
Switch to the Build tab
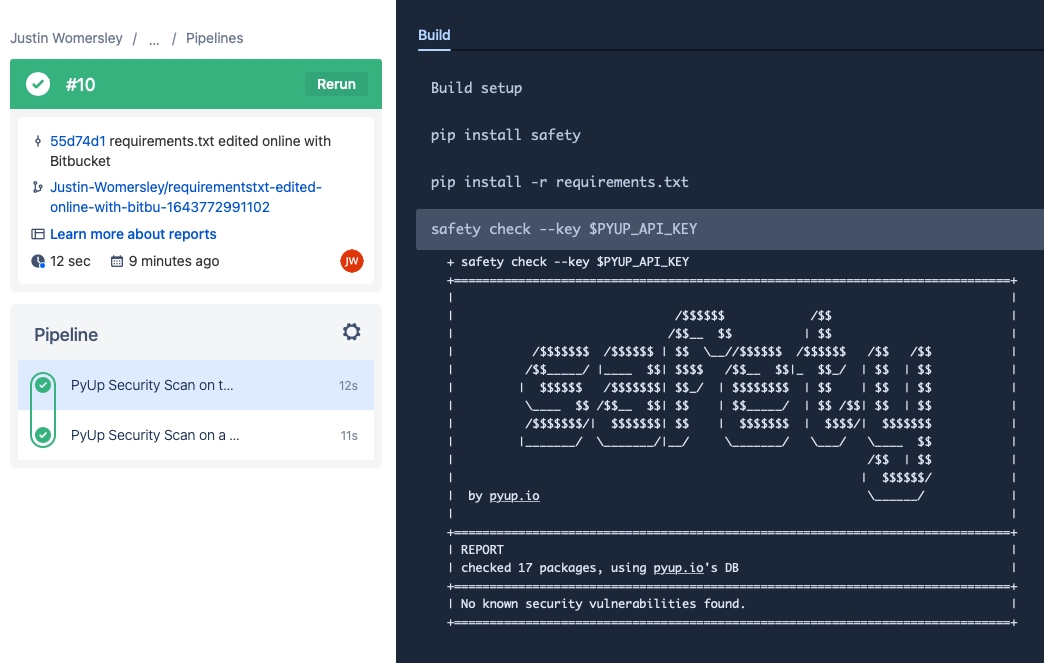tap(434, 35)
